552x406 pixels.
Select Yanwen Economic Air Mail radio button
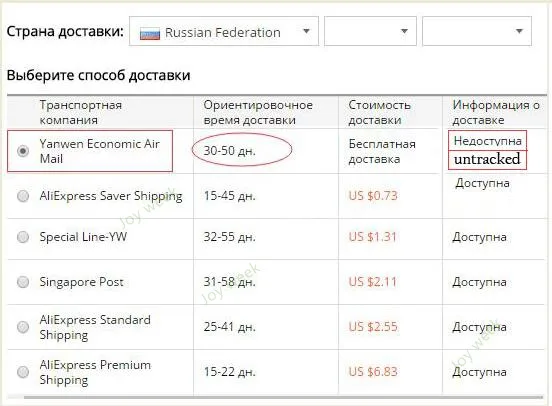pyautogui.click(x=23, y=151)
